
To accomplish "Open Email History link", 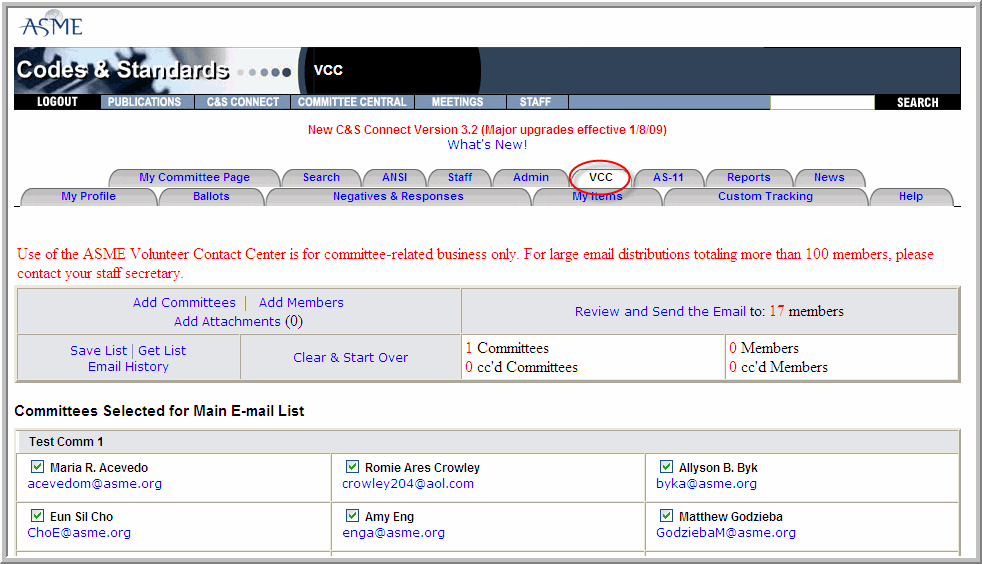I will pyautogui.click(x=128, y=367).
